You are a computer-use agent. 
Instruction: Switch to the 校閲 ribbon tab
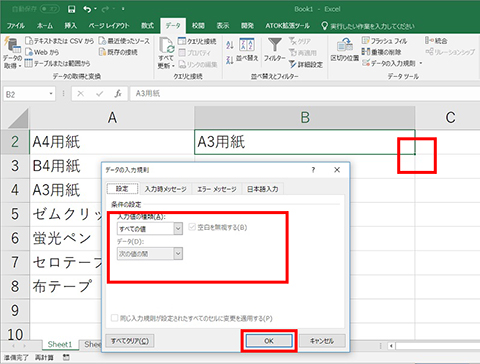[198, 26]
